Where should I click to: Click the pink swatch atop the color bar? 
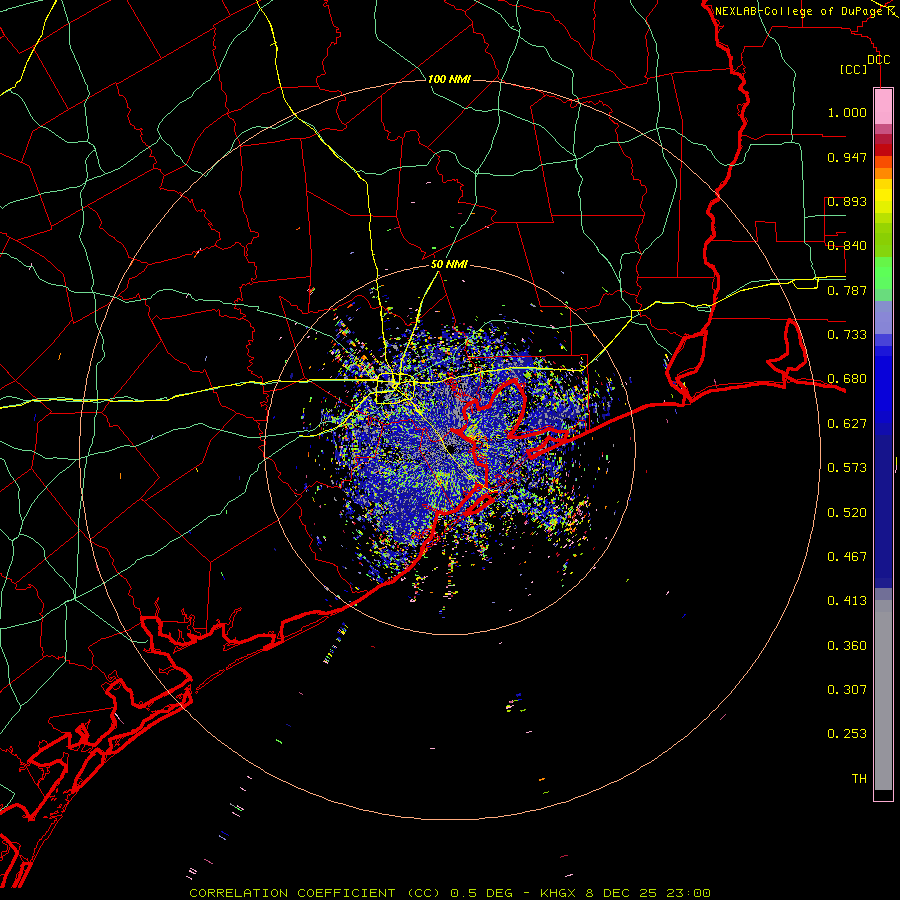[883, 106]
